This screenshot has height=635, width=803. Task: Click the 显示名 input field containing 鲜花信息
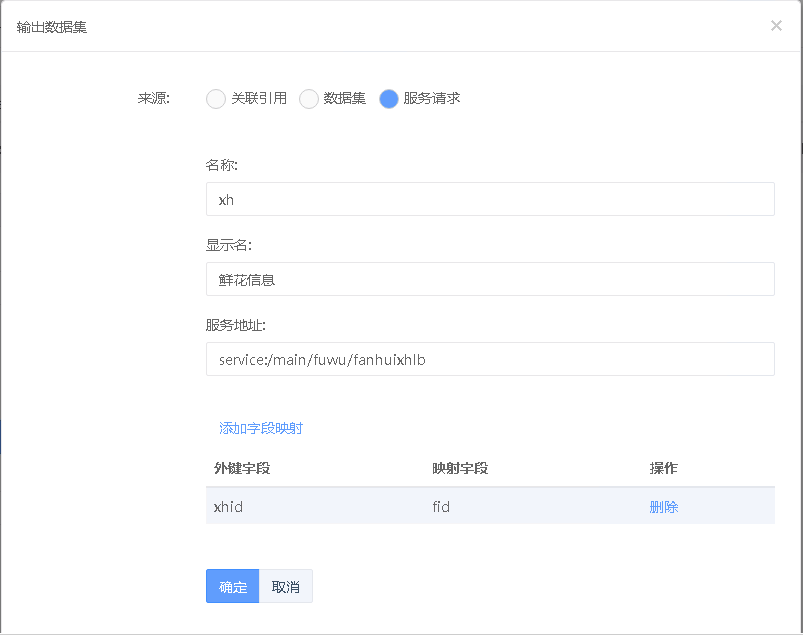coord(490,279)
